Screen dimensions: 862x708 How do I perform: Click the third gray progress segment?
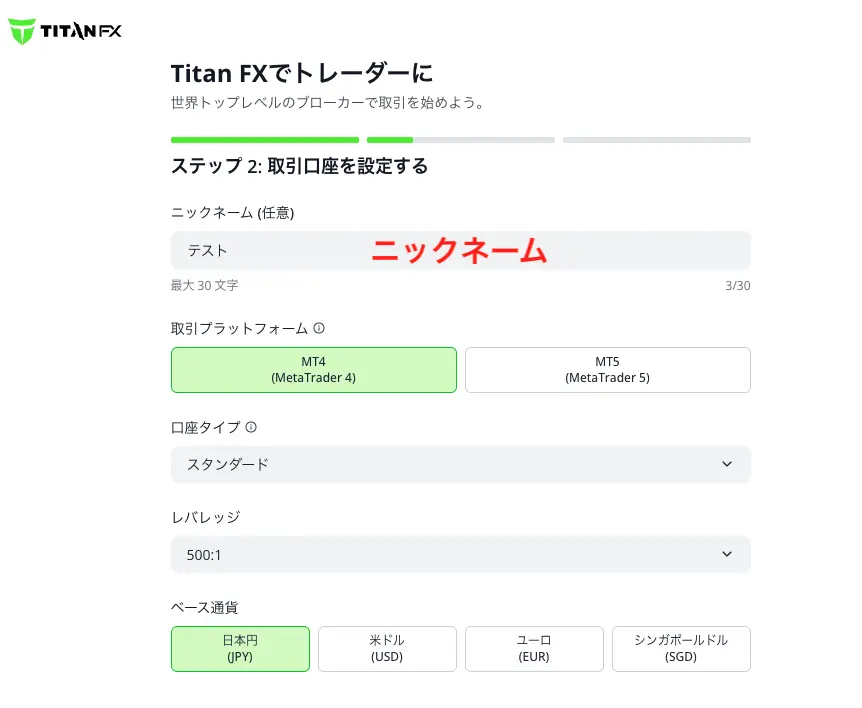656,140
